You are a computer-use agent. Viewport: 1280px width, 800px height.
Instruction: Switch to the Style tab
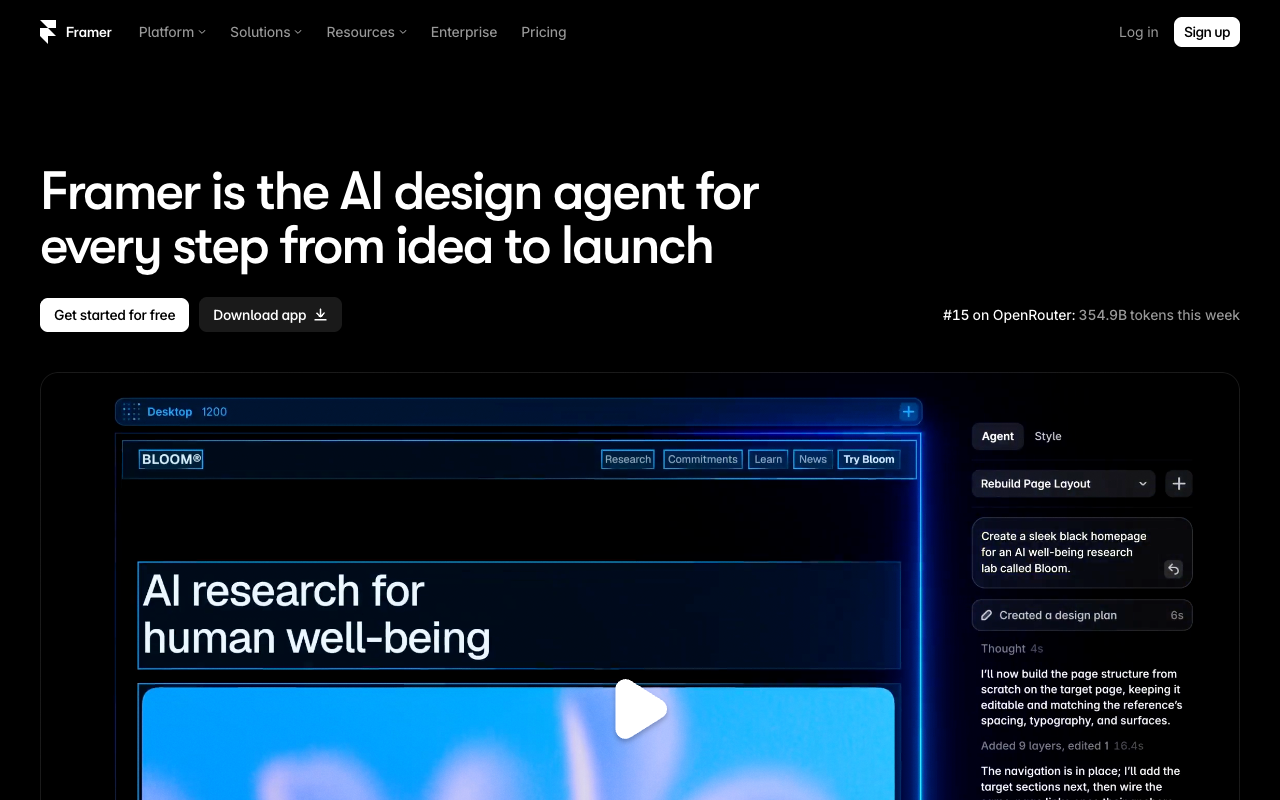(1048, 436)
